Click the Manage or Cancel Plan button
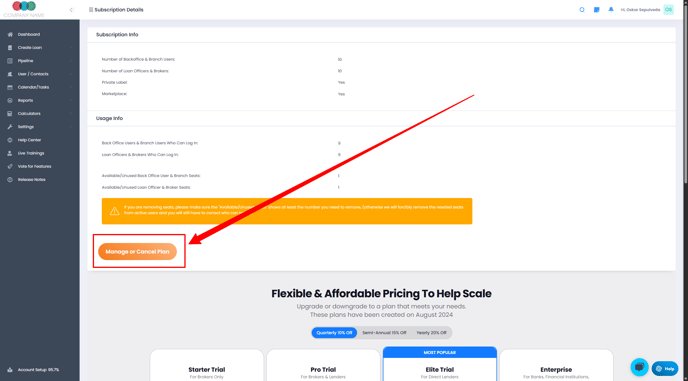This screenshot has width=688, height=381. tap(137, 252)
